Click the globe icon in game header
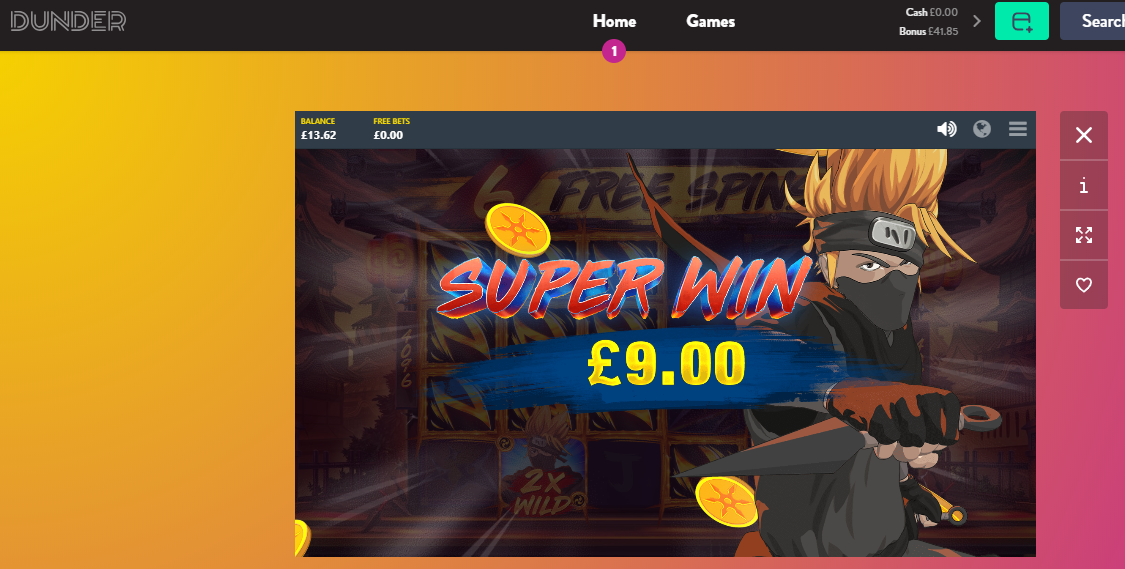1125x569 pixels. pos(982,128)
